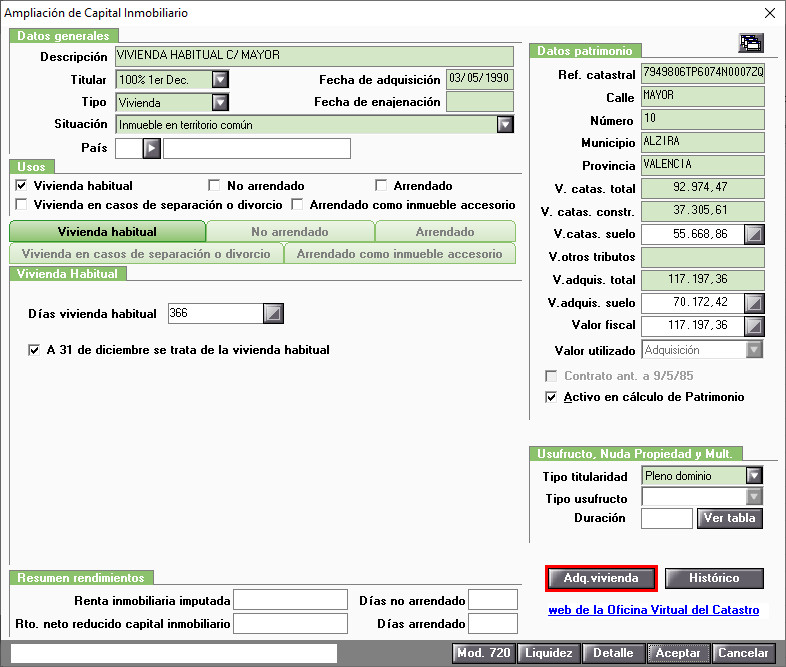Click the Calle field with MAYOR
This screenshot has height=667, width=786.
coord(703,96)
